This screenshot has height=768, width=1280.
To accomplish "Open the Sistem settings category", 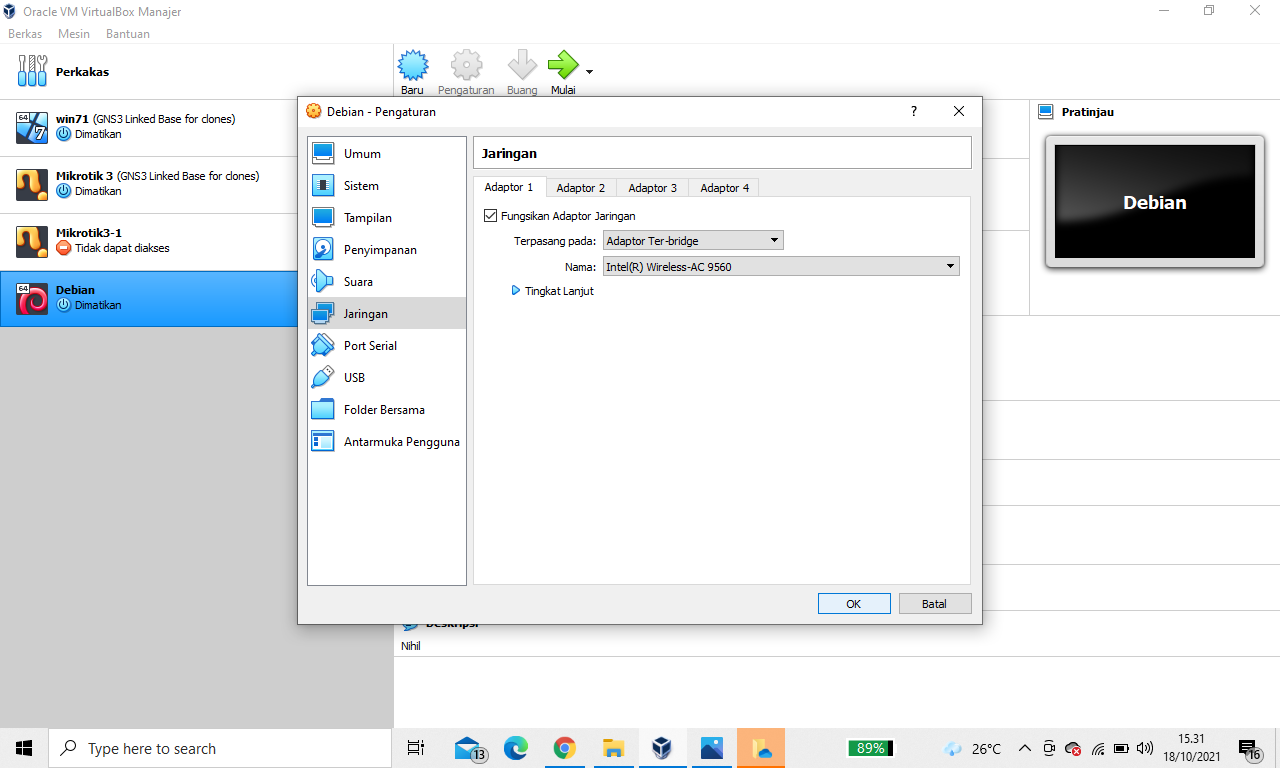I will (387, 186).
